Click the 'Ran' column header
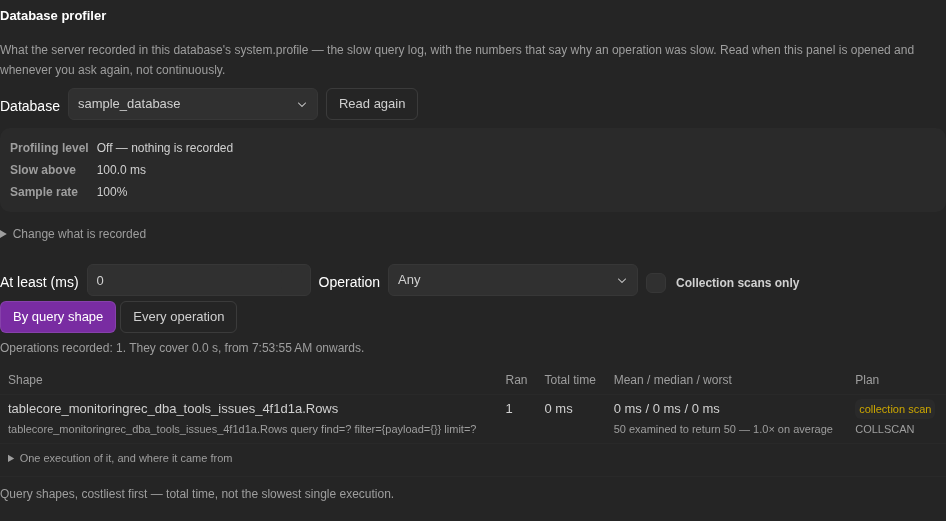Image resolution: width=946 pixels, height=521 pixels. point(516,380)
